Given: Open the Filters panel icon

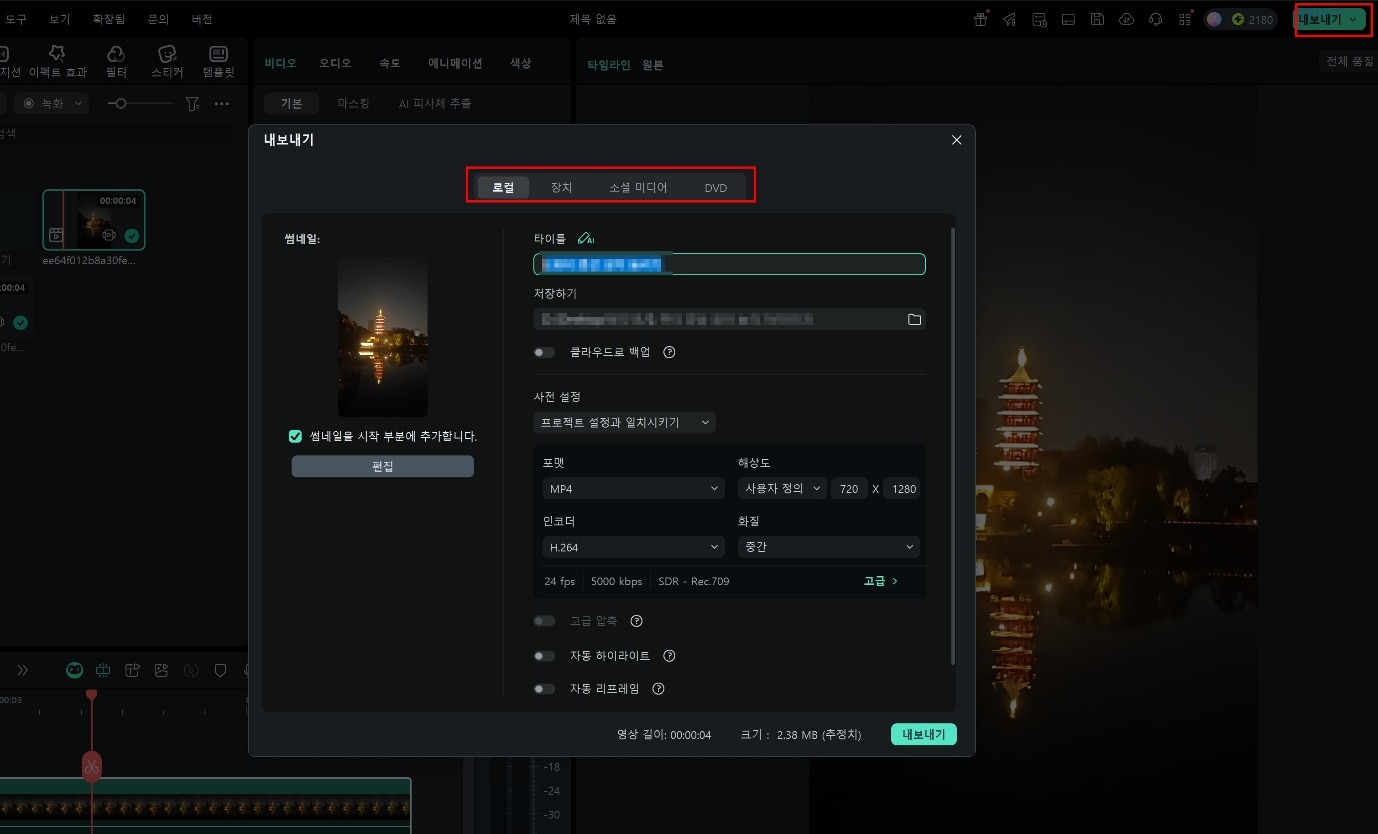Looking at the screenshot, I should coord(116,62).
